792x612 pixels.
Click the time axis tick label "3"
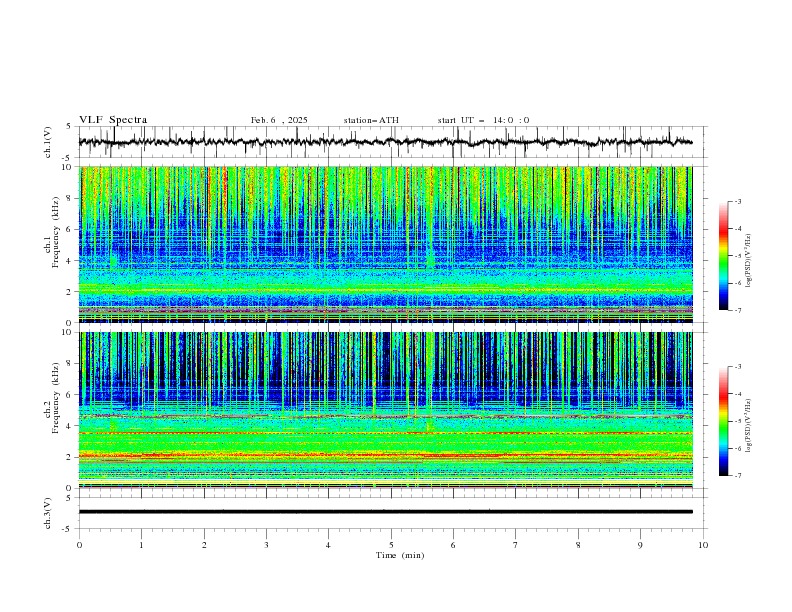[266, 545]
